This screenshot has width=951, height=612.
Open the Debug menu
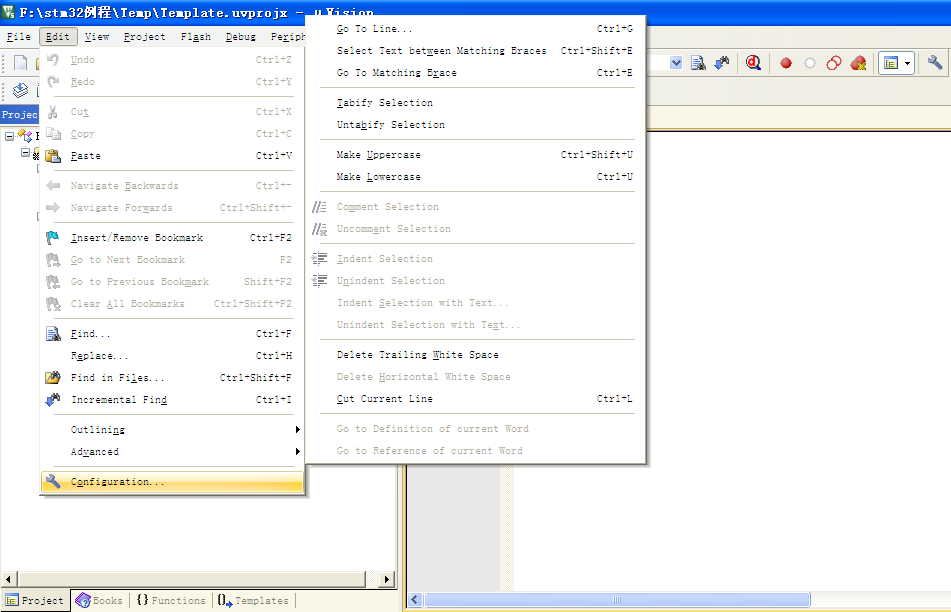click(241, 37)
